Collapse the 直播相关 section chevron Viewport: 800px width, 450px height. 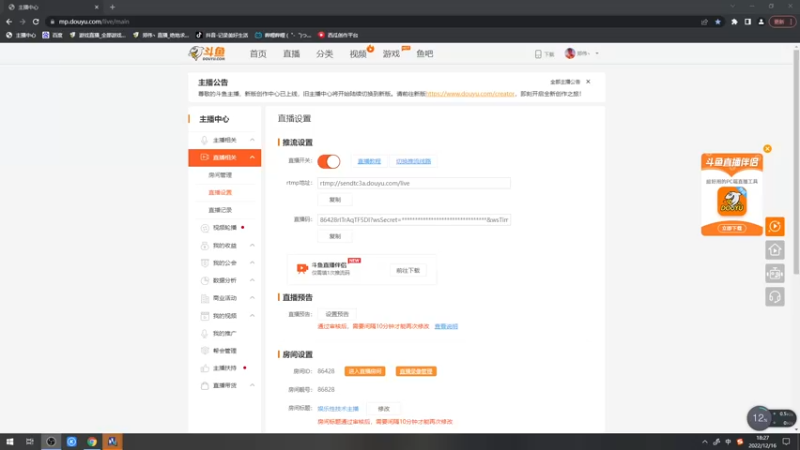pyautogui.click(x=252, y=157)
